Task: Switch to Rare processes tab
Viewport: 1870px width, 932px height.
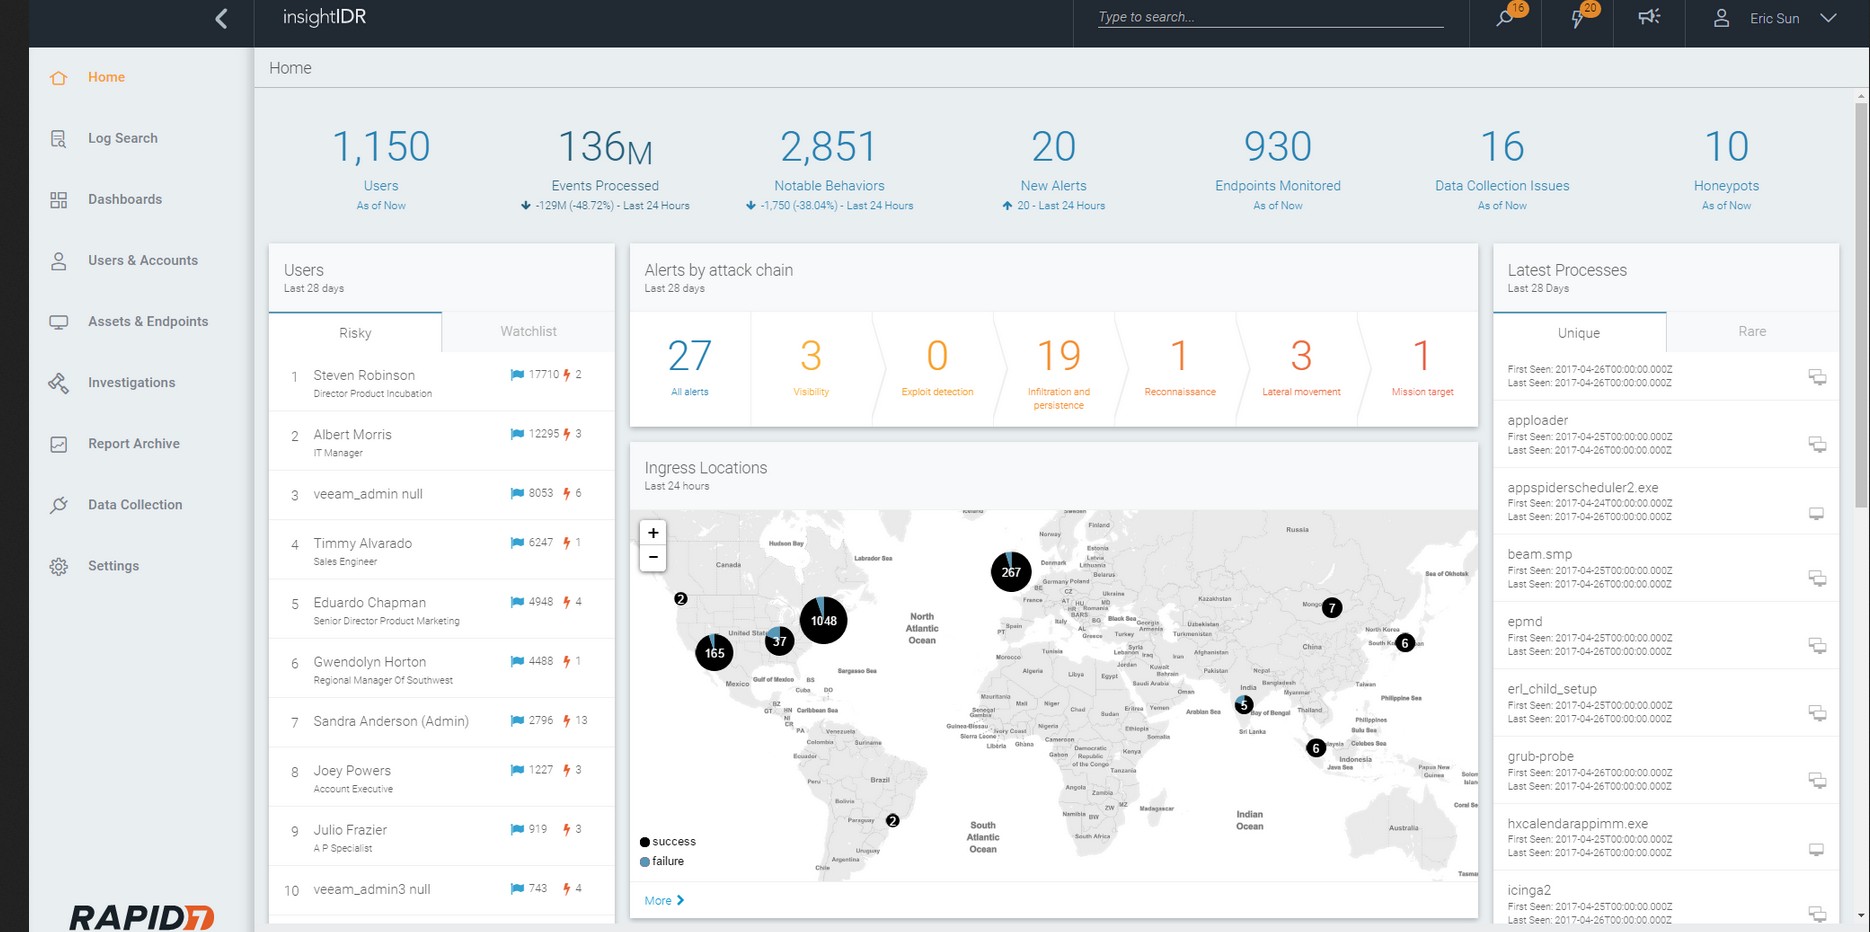Action: tap(1752, 331)
